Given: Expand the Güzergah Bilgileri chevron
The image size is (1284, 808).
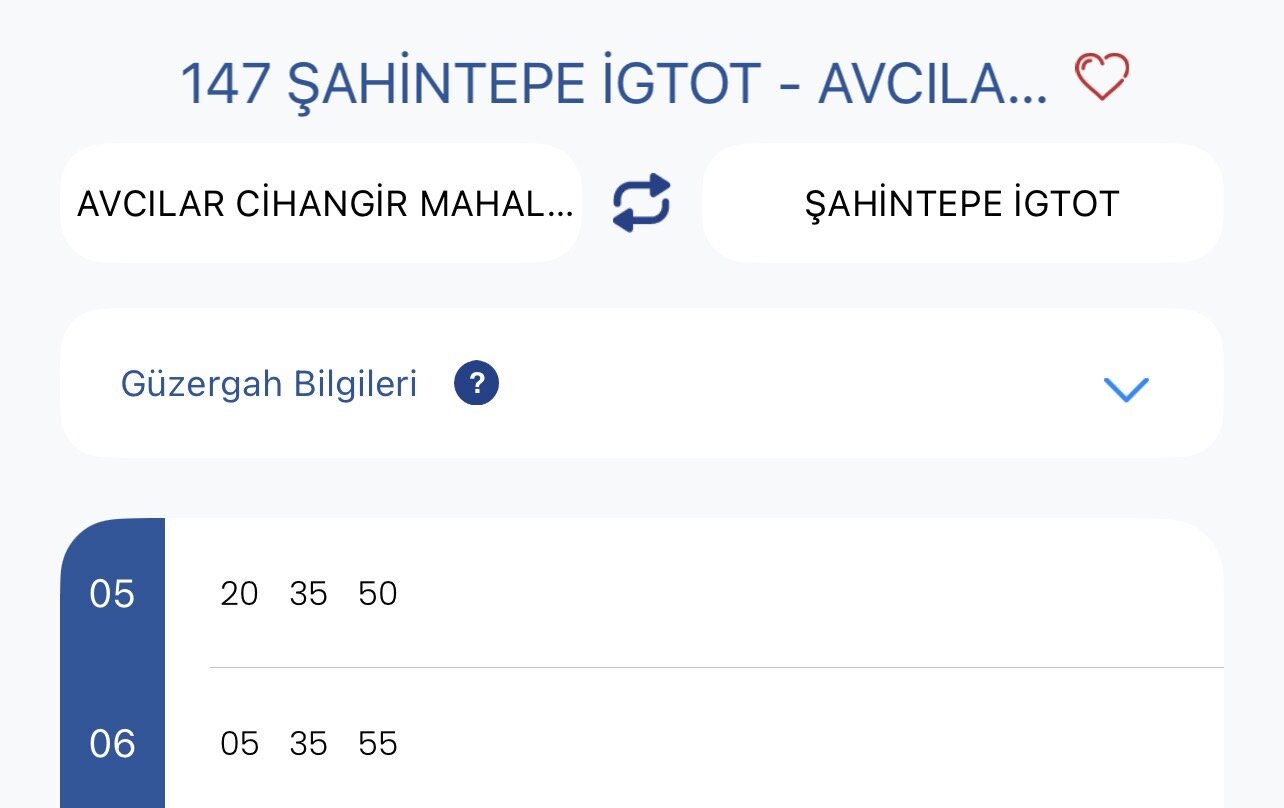Looking at the screenshot, I should tap(1126, 389).
